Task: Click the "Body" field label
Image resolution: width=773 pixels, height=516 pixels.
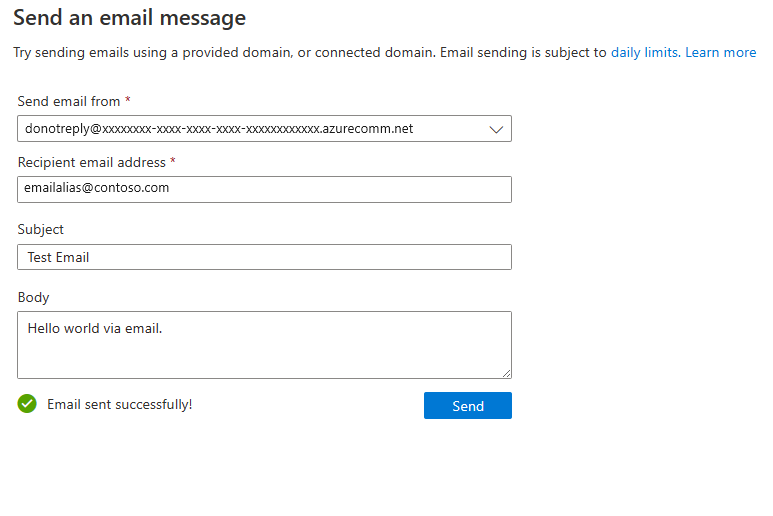Action: click(33, 297)
